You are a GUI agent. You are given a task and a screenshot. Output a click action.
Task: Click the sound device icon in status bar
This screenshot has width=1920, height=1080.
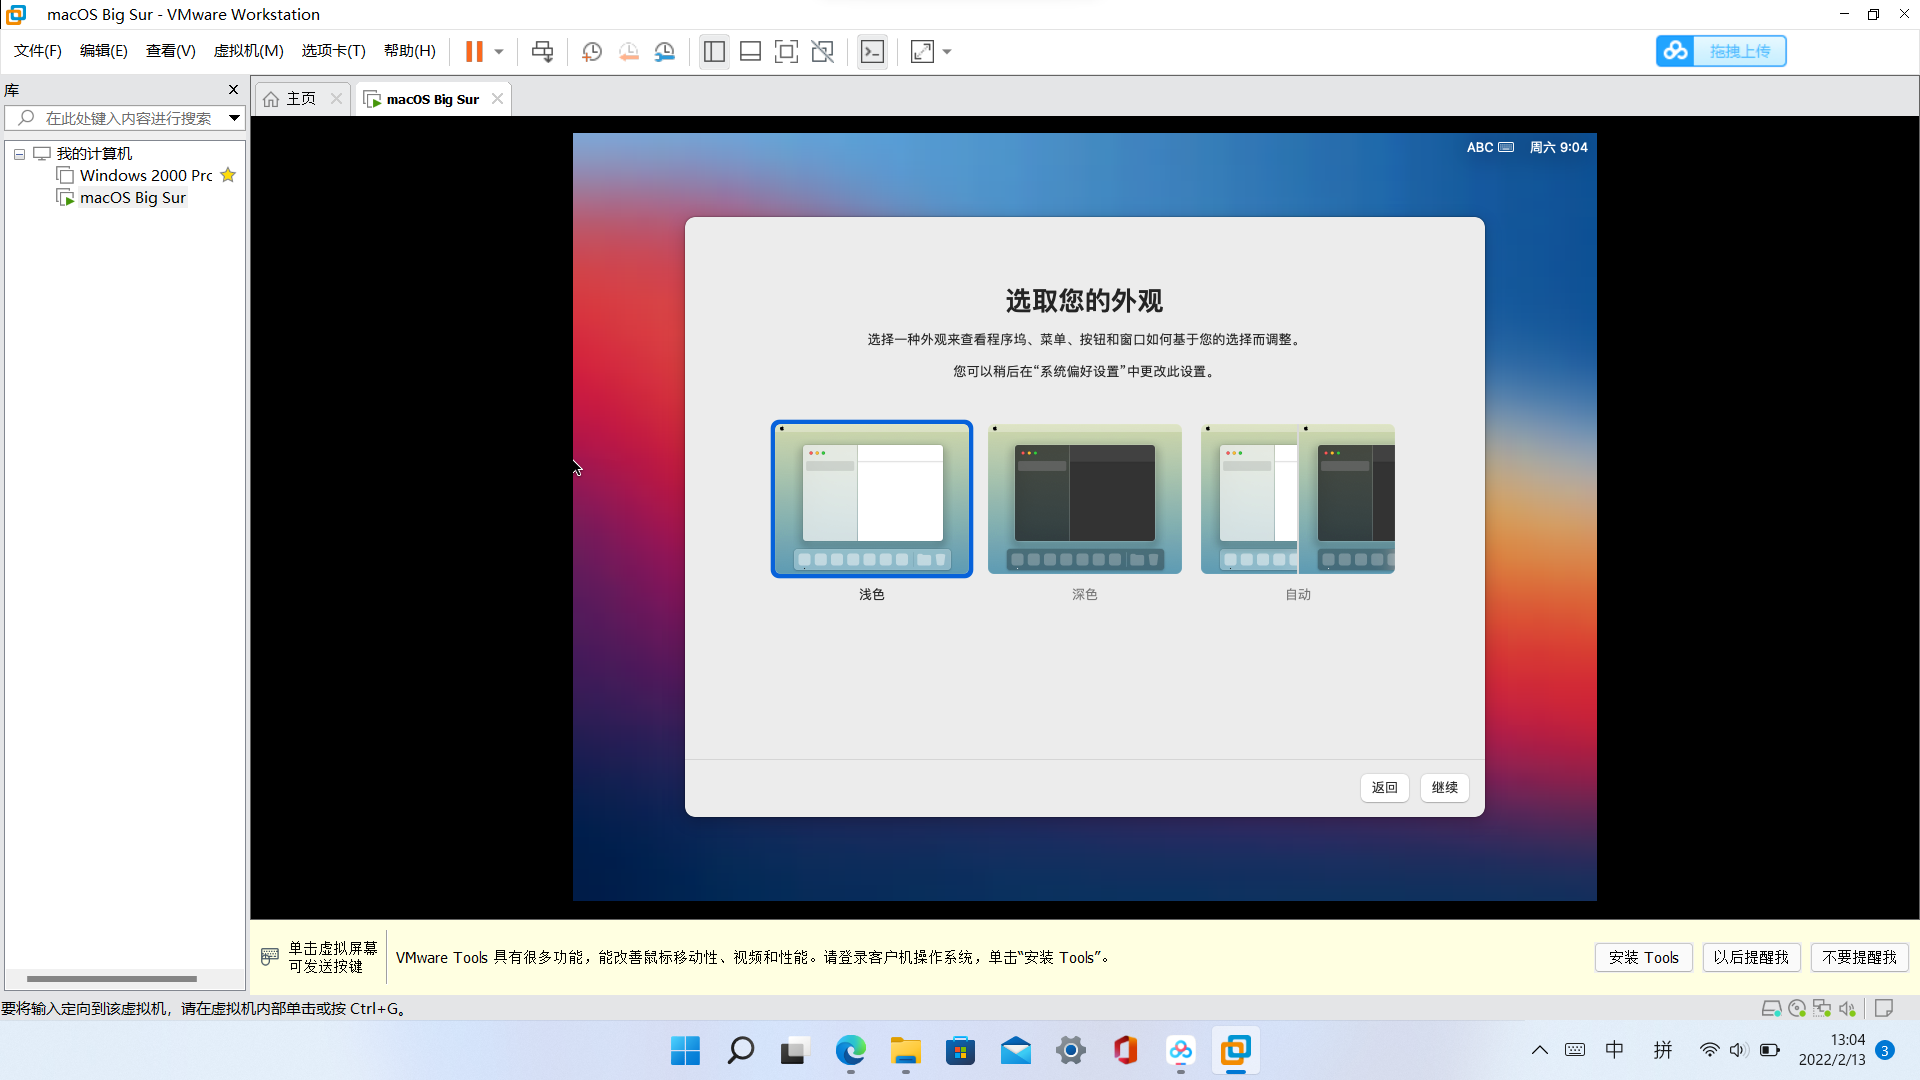click(1849, 1008)
